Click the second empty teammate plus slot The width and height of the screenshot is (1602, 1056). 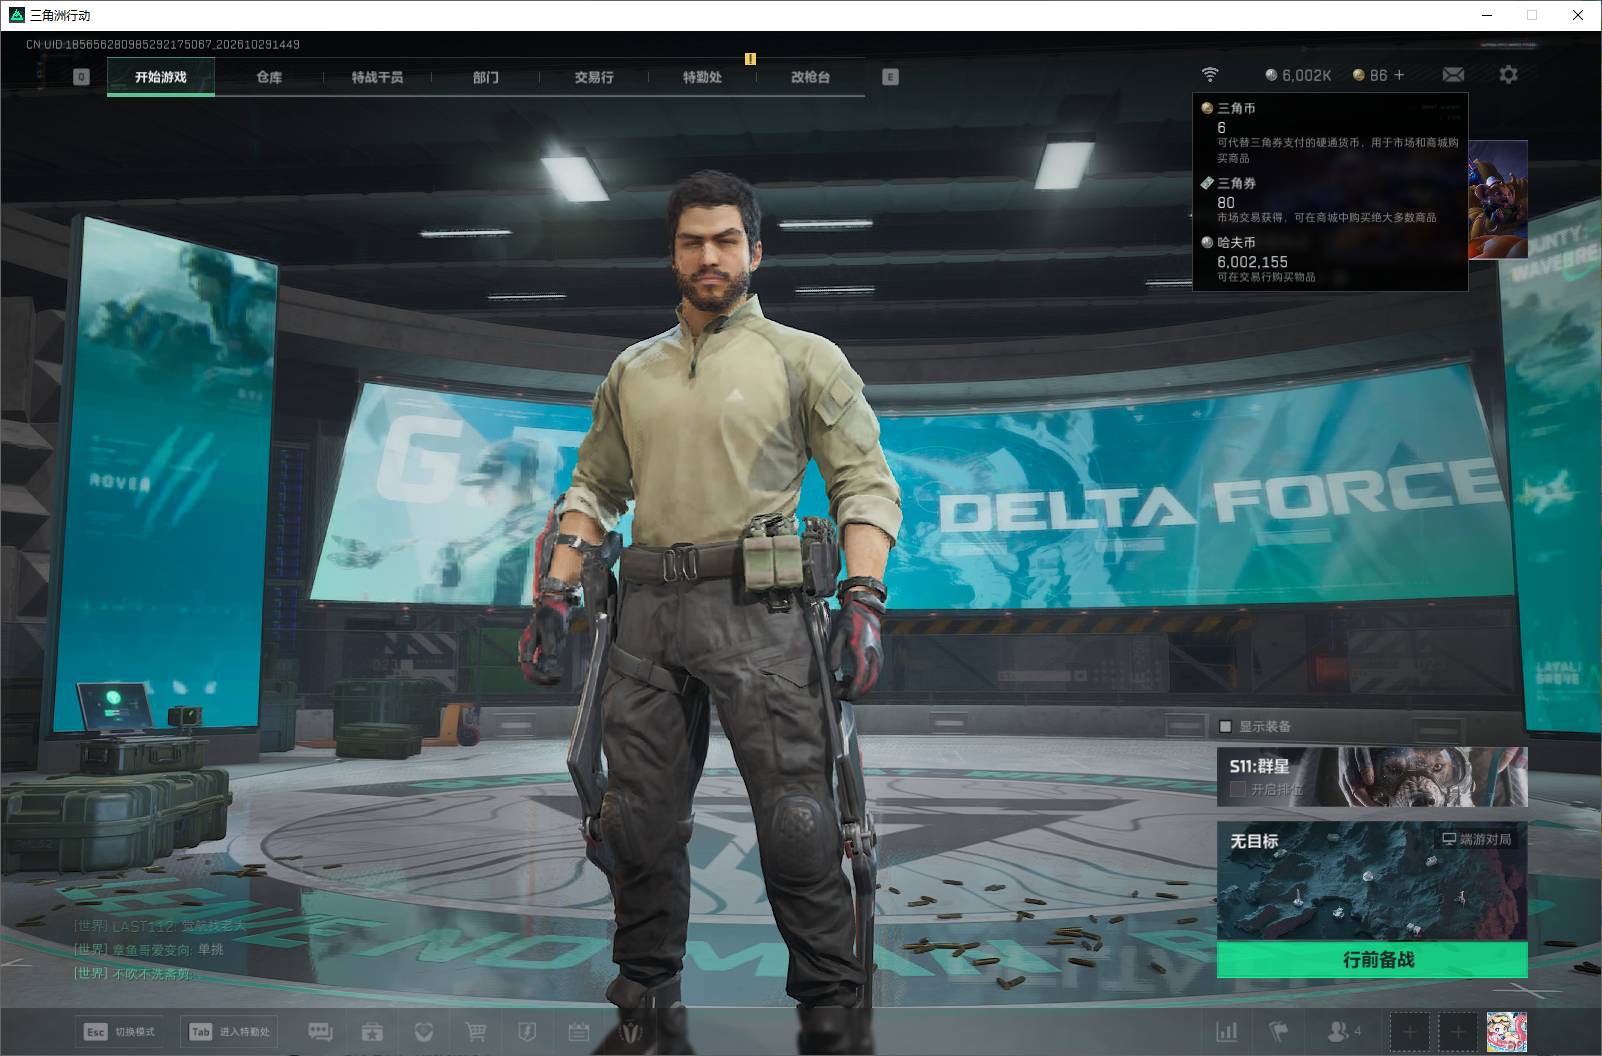point(1458,1031)
